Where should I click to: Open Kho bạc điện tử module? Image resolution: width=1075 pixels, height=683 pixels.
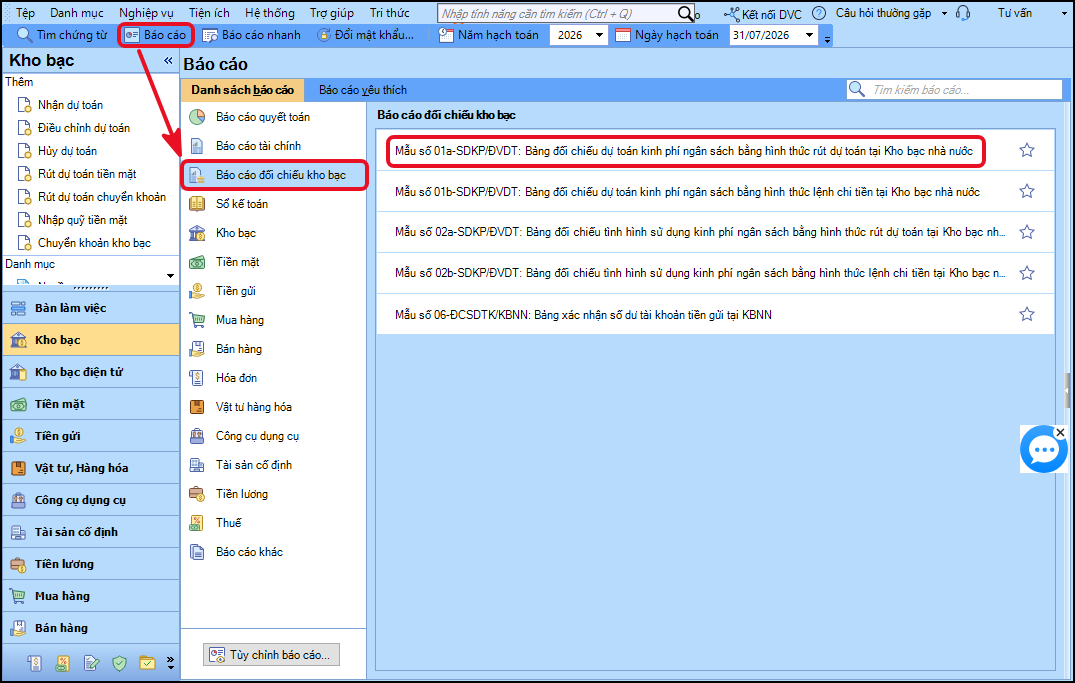pyautogui.click(x=90, y=372)
